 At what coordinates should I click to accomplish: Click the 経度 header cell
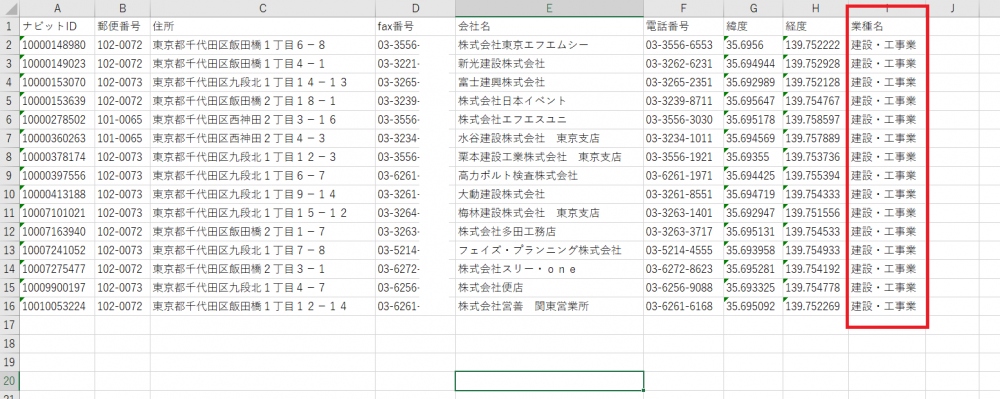point(816,27)
